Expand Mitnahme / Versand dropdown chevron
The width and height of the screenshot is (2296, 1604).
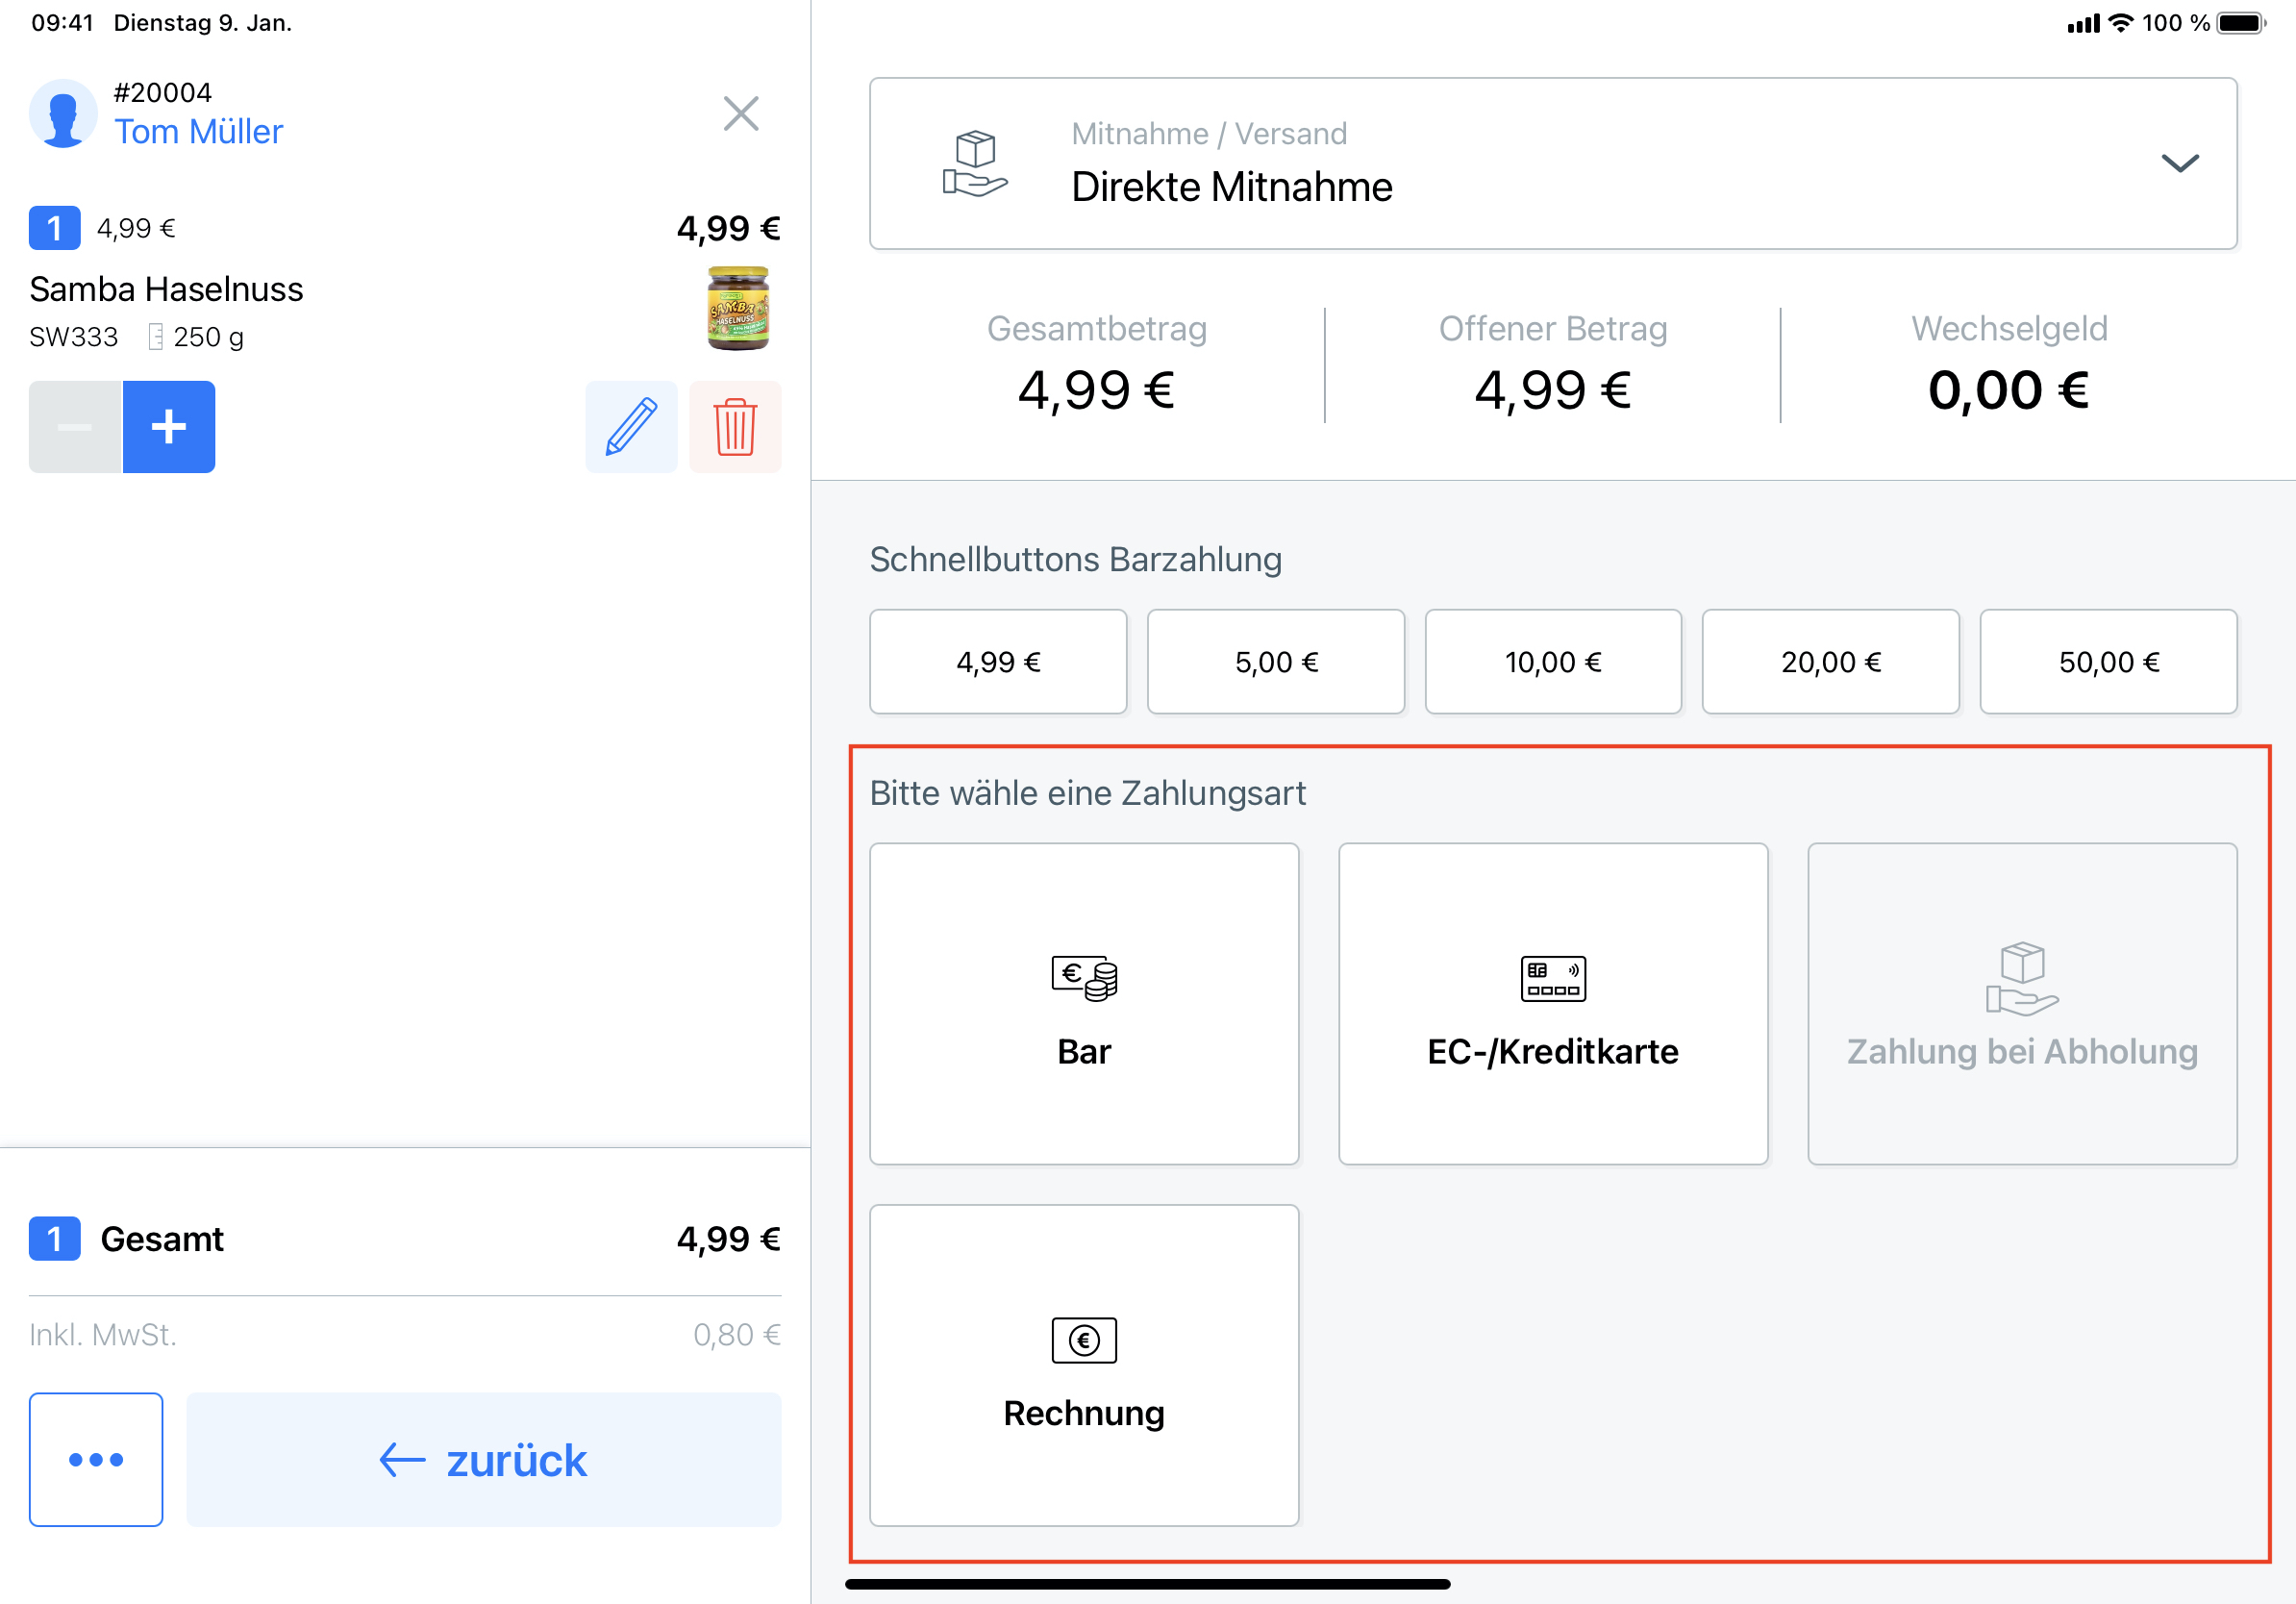(x=2180, y=163)
